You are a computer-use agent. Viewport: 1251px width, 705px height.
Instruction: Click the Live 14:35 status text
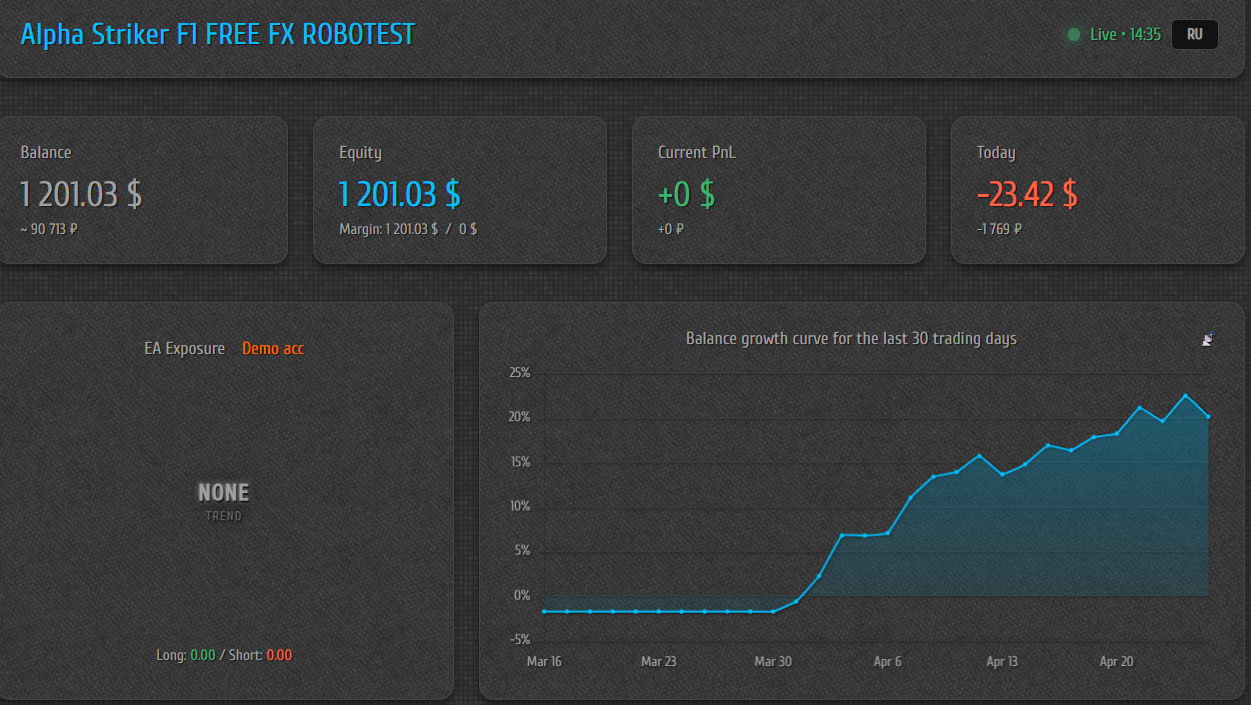coord(1125,35)
